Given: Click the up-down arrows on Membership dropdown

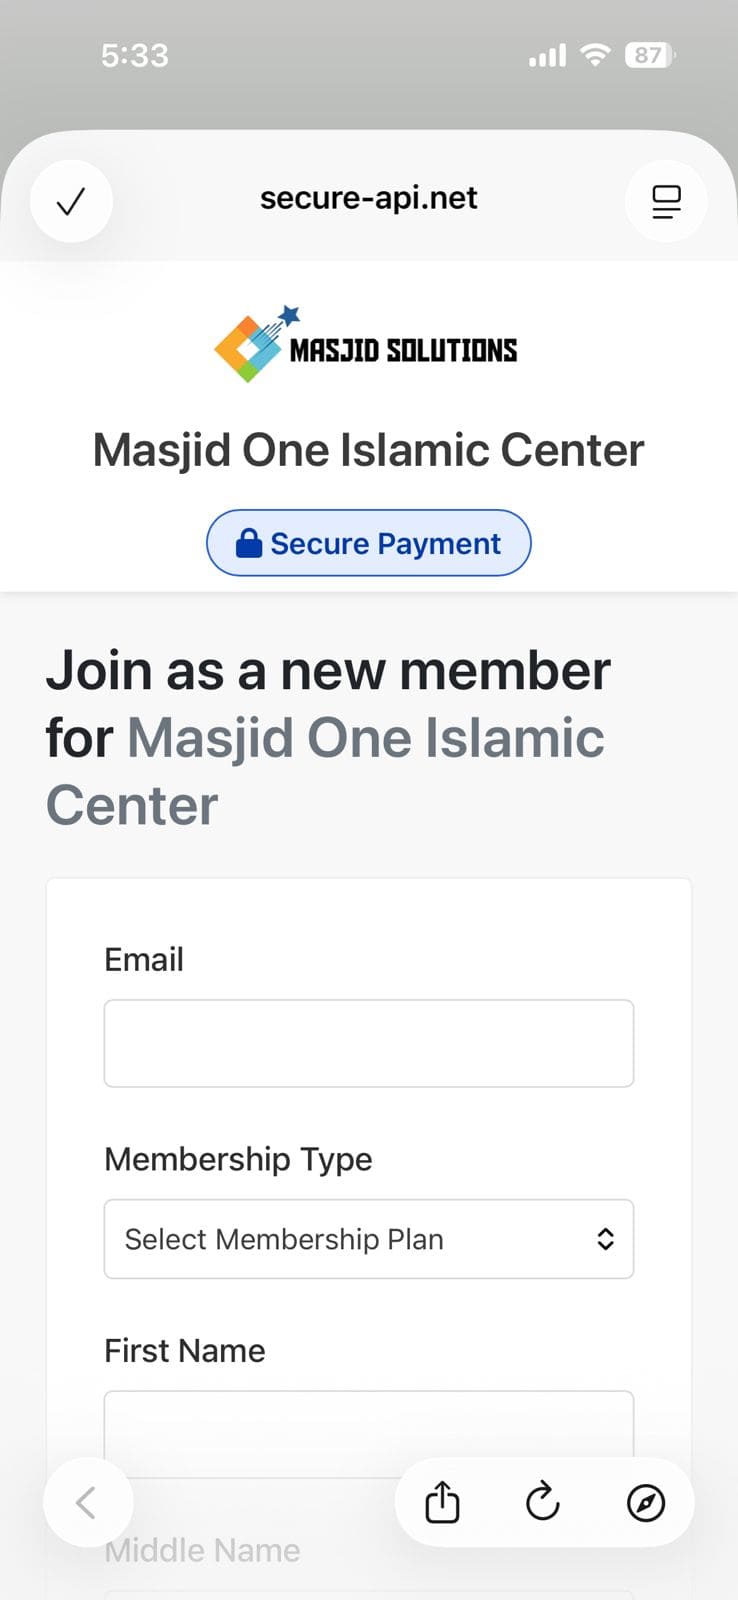Looking at the screenshot, I should [605, 1239].
